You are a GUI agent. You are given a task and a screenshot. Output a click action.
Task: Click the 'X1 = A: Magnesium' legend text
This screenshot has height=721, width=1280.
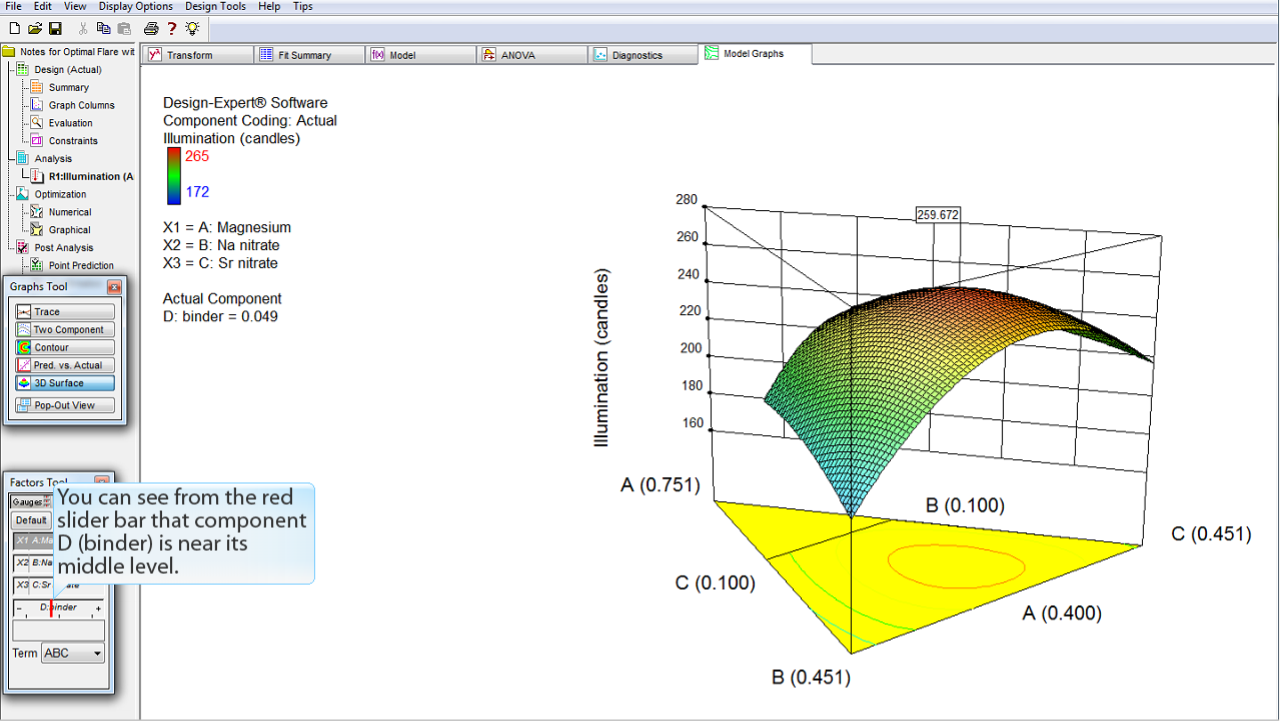click(x=227, y=227)
